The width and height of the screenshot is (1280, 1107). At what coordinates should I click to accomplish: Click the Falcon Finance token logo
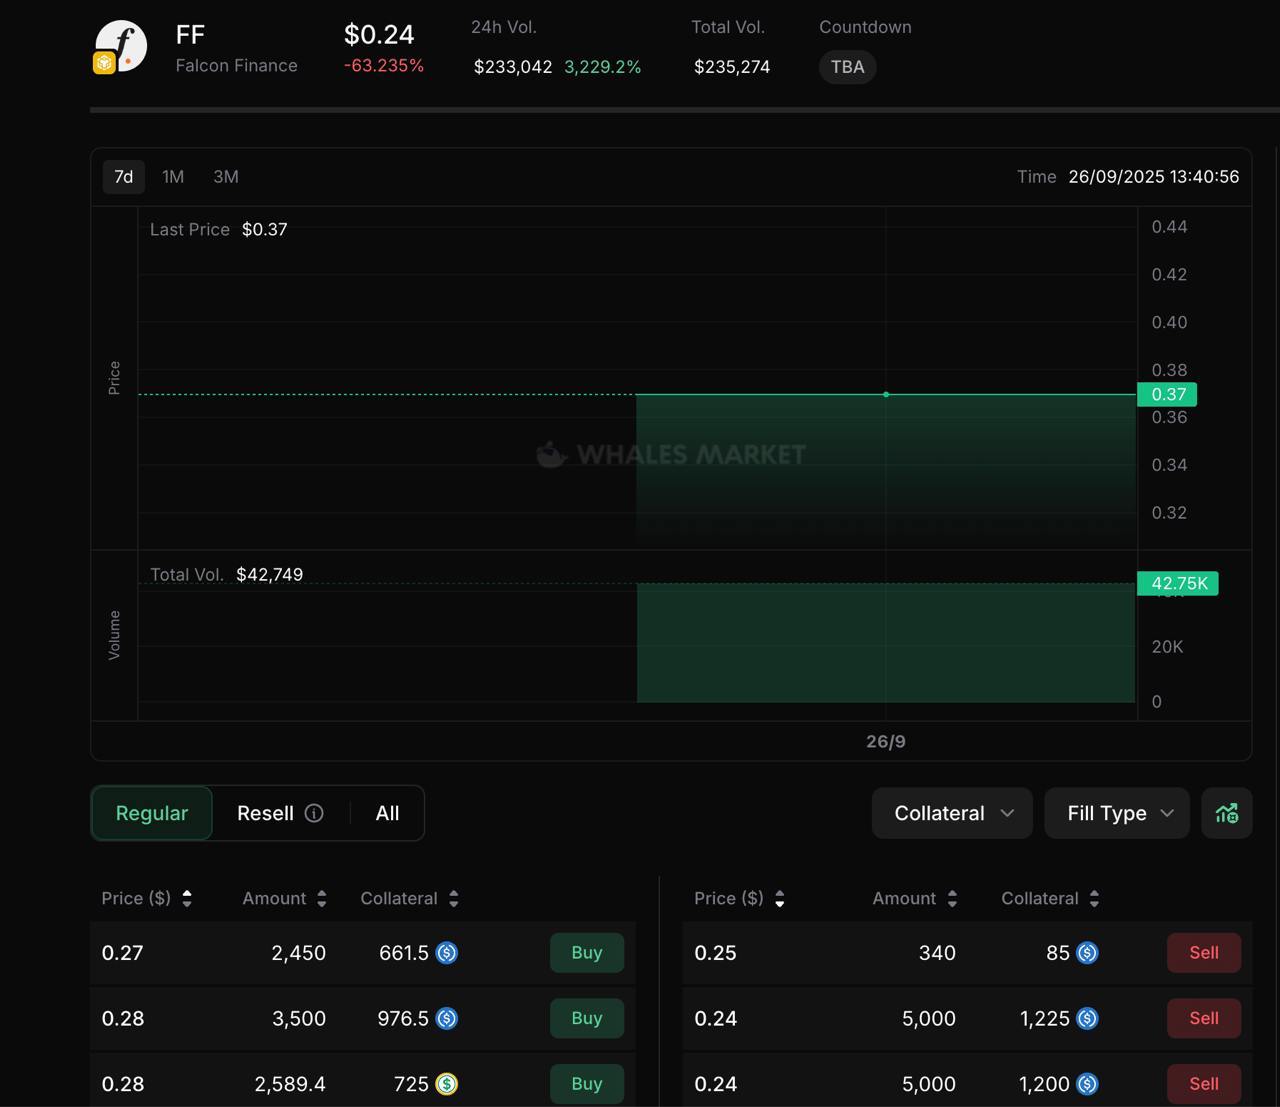120,47
